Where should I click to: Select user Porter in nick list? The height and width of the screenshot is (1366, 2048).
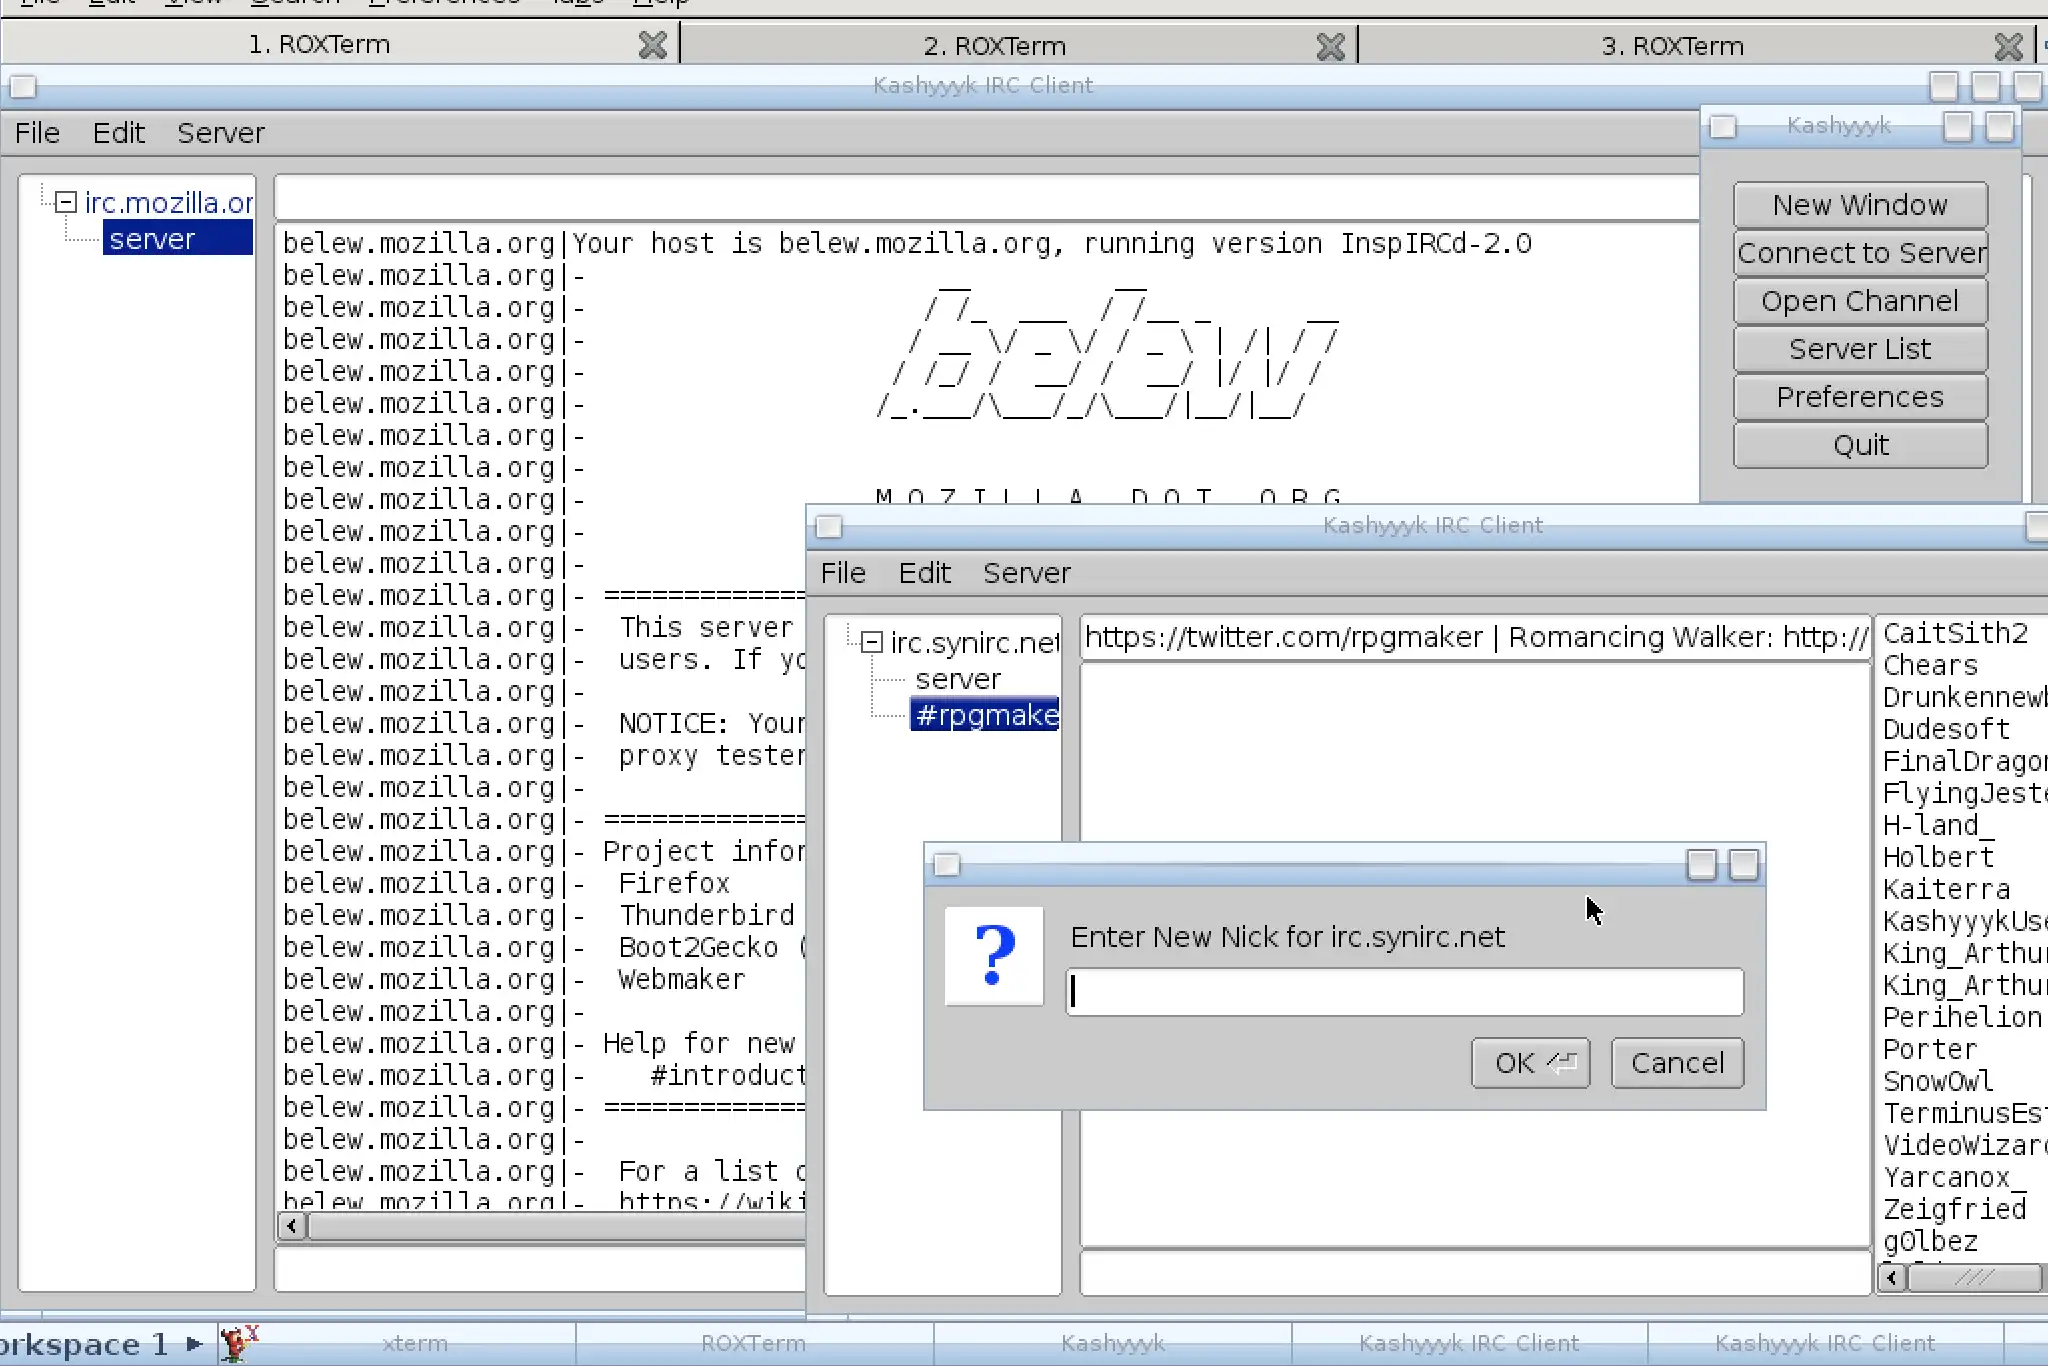coord(1930,1049)
